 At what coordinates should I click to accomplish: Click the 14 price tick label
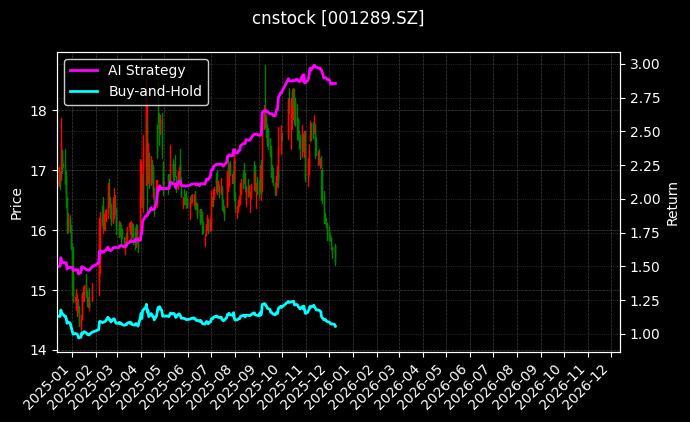(x=38, y=350)
